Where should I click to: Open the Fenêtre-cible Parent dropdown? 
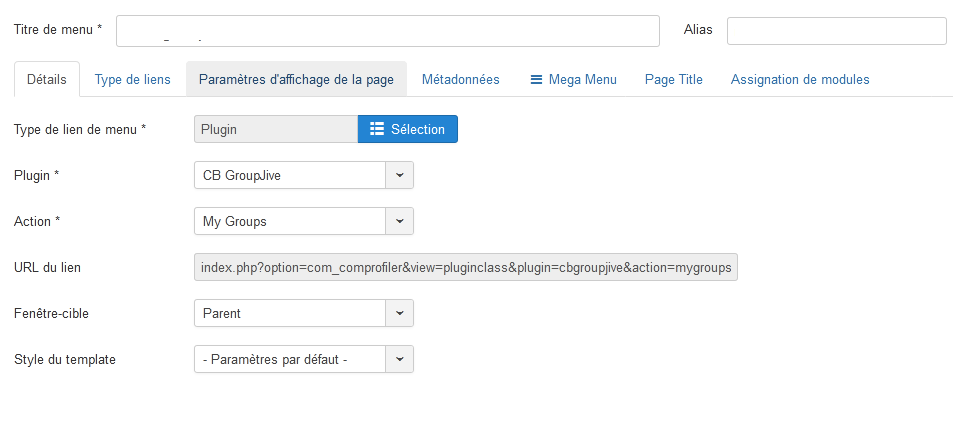(304, 313)
